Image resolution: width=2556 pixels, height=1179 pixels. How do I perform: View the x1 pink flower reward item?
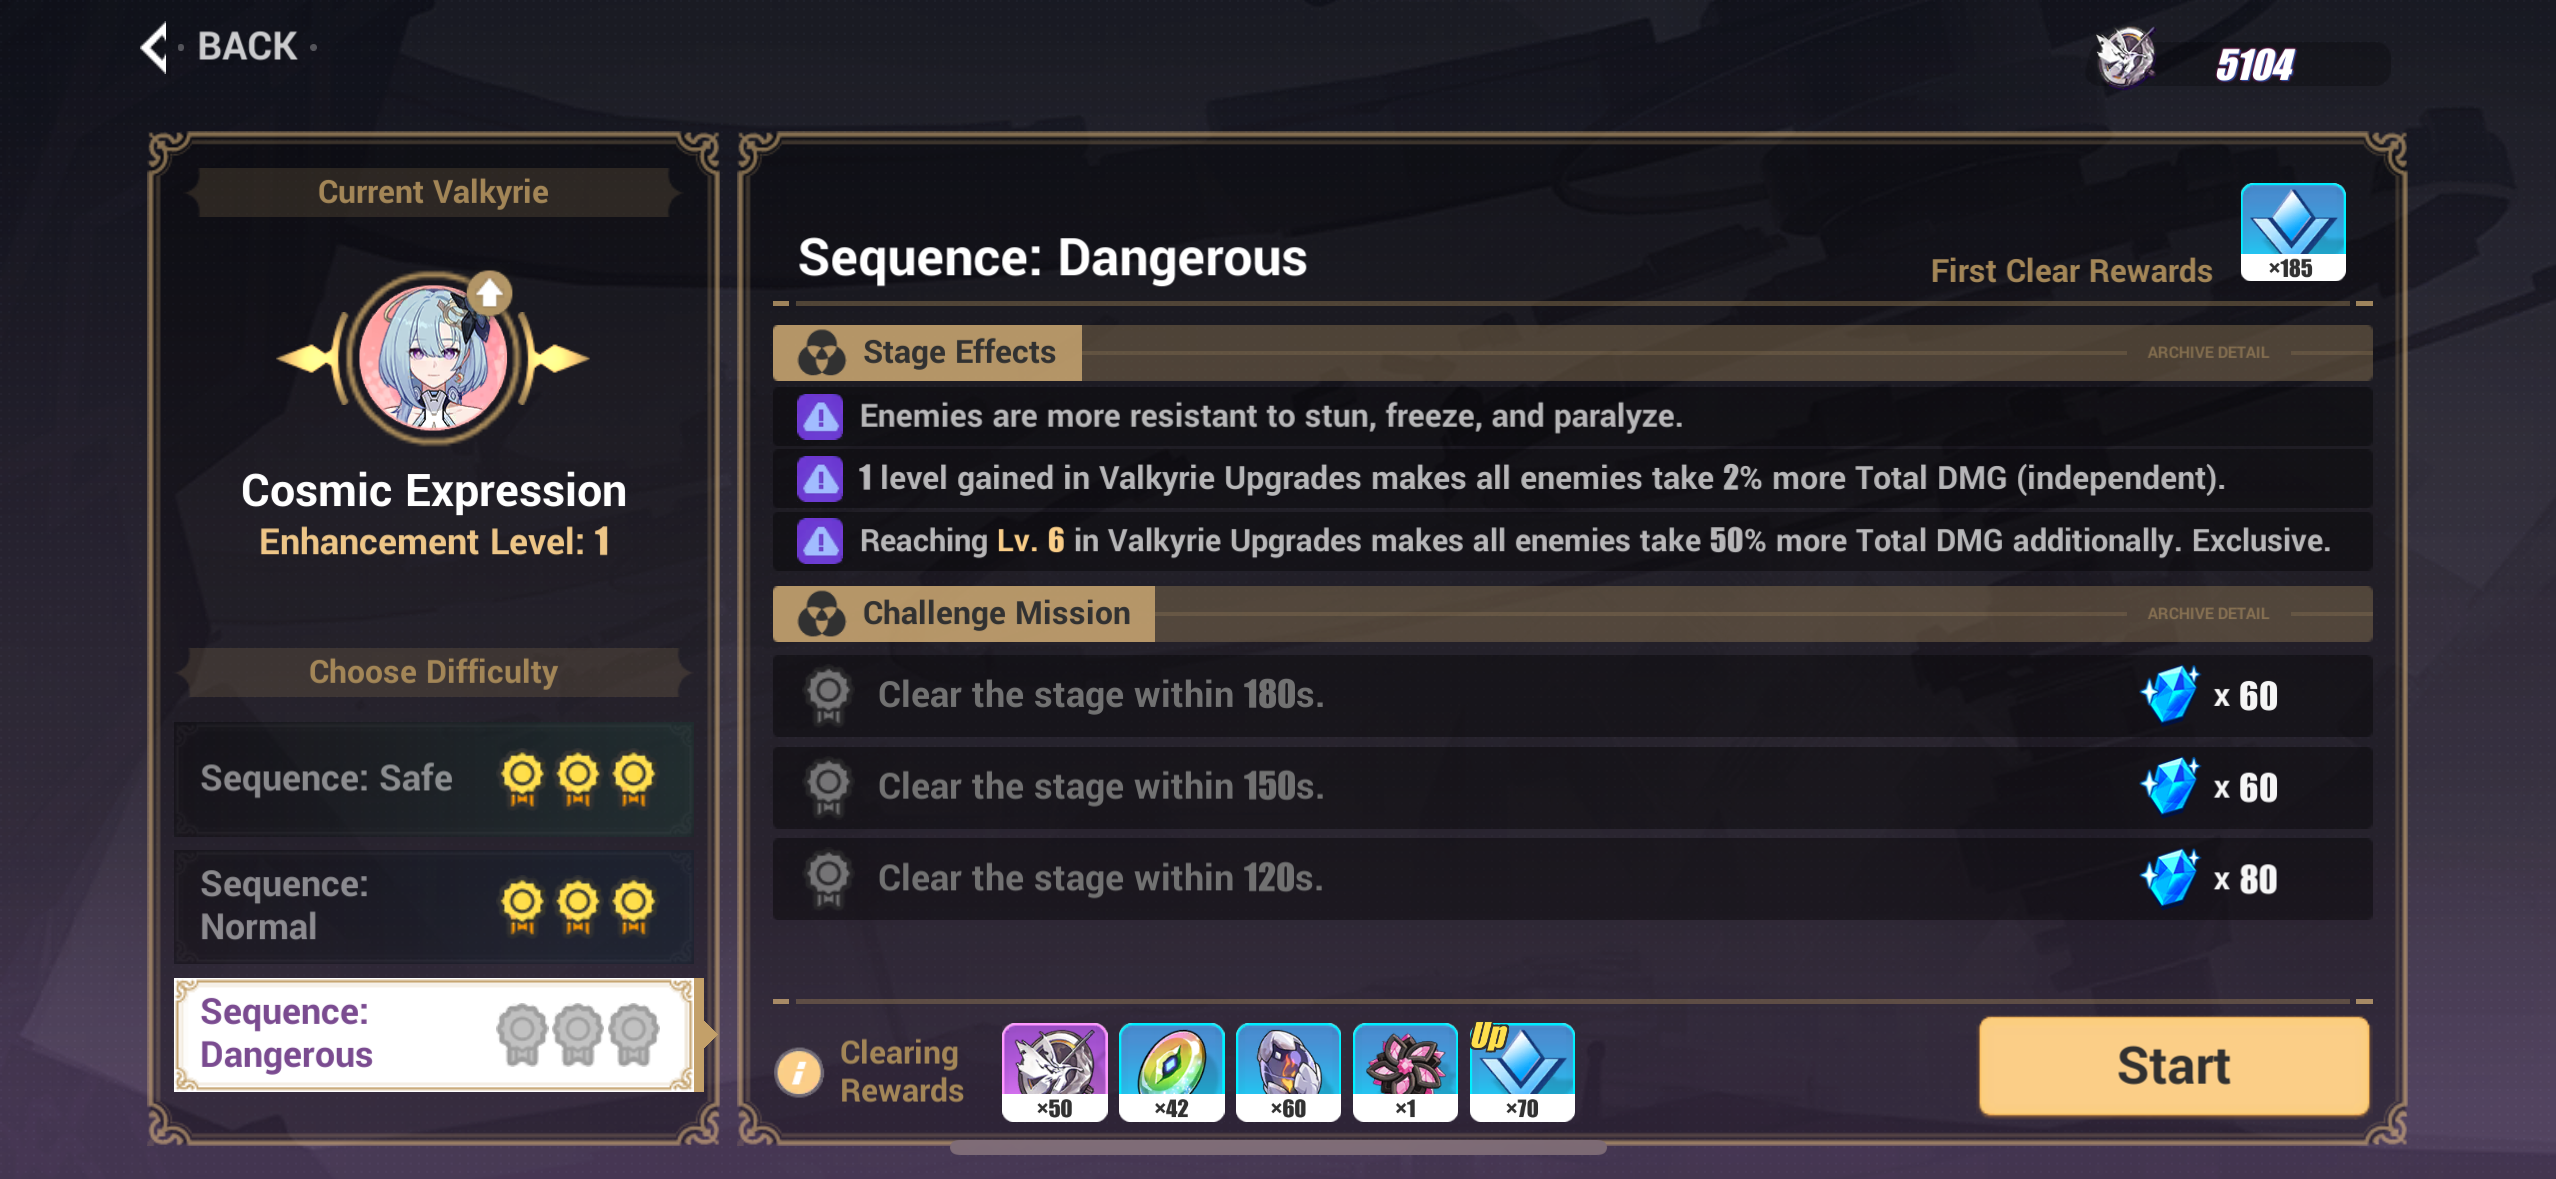pos(1405,1071)
